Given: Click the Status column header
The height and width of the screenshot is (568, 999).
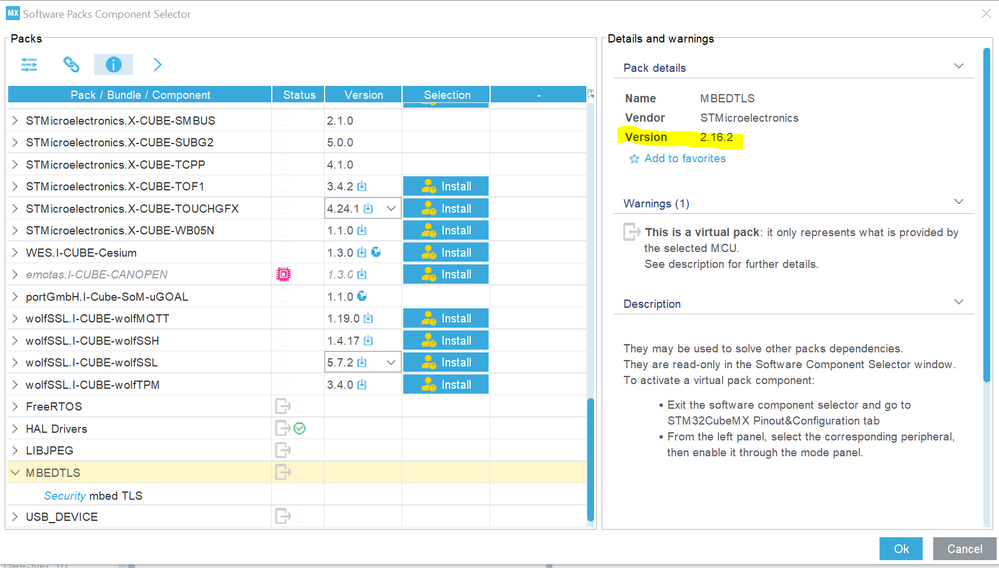Looking at the screenshot, I should tap(299, 94).
